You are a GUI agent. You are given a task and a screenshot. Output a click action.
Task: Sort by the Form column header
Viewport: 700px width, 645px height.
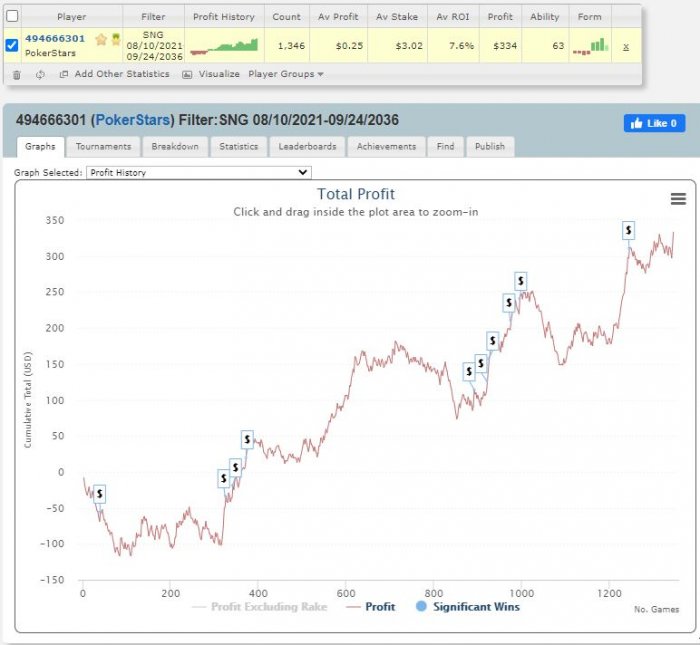pyautogui.click(x=589, y=17)
